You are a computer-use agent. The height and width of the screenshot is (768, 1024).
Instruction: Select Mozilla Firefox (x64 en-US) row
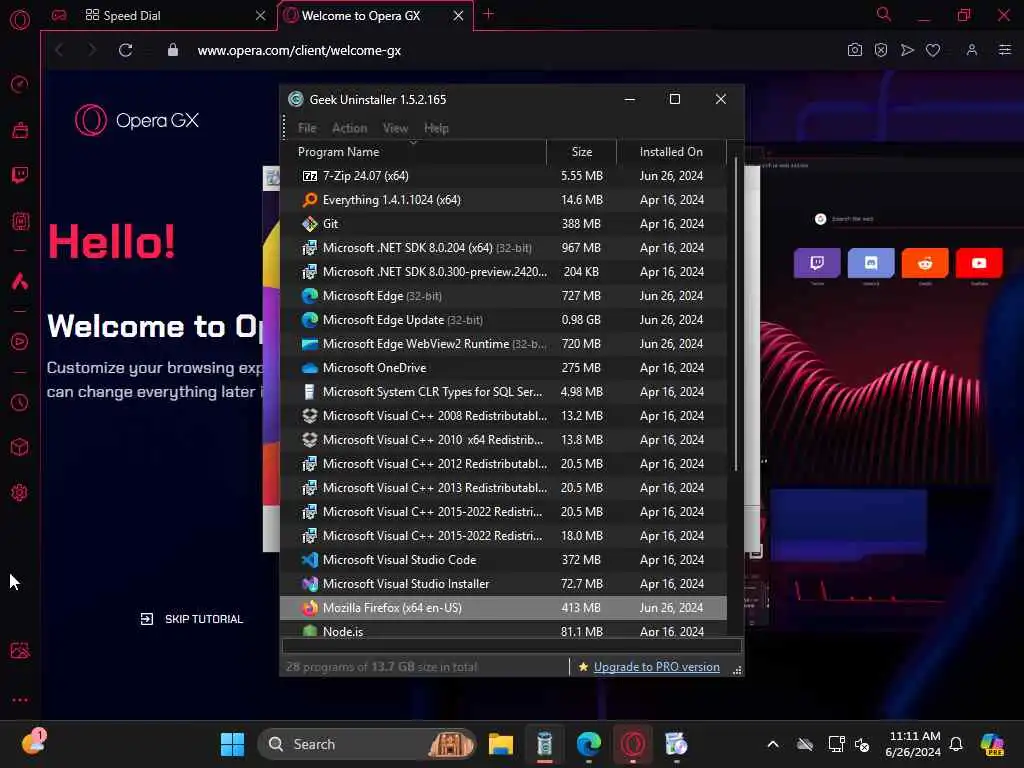(x=503, y=608)
